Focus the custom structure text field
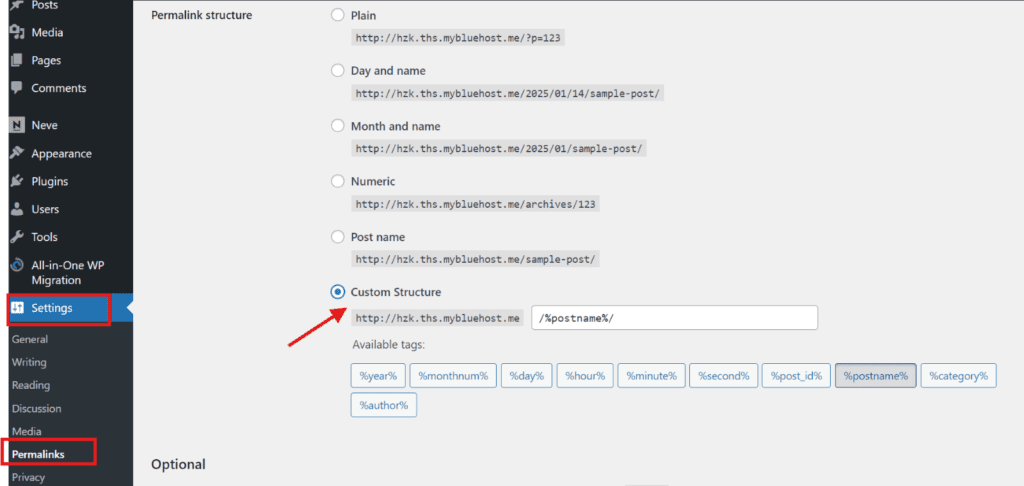 coord(675,317)
